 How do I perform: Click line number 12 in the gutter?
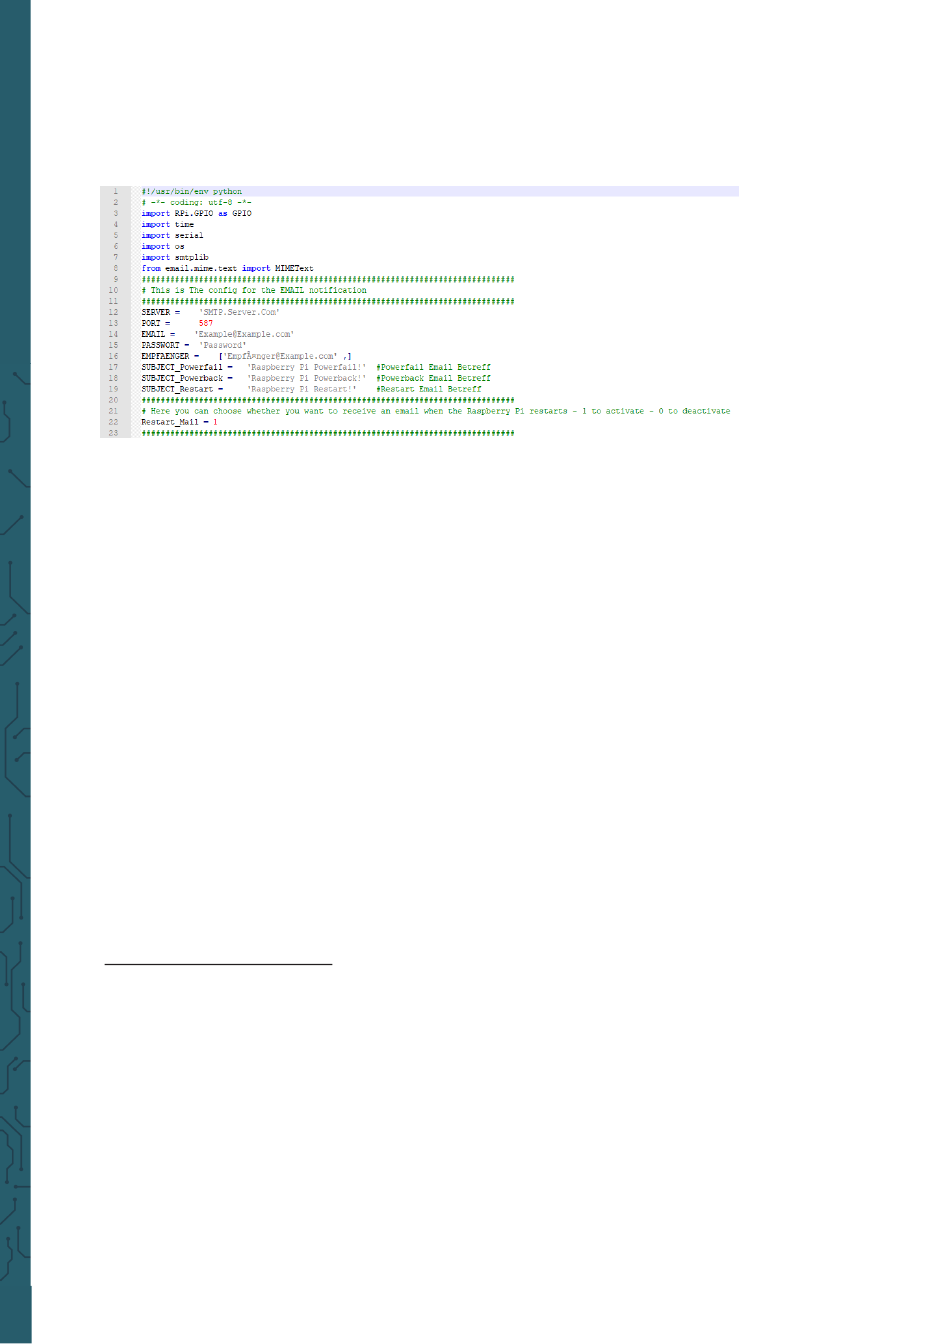tap(114, 312)
